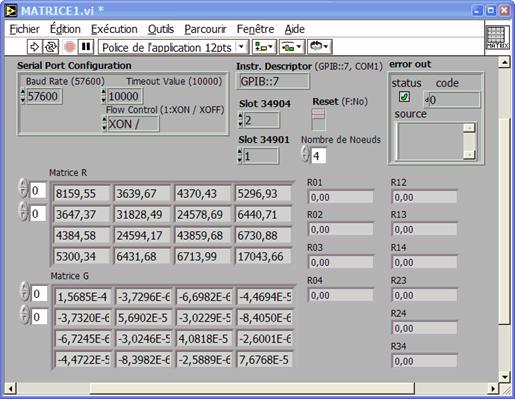This screenshot has height=399, width=515.
Task: Click the R01 value field
Action: click(341, 197)
